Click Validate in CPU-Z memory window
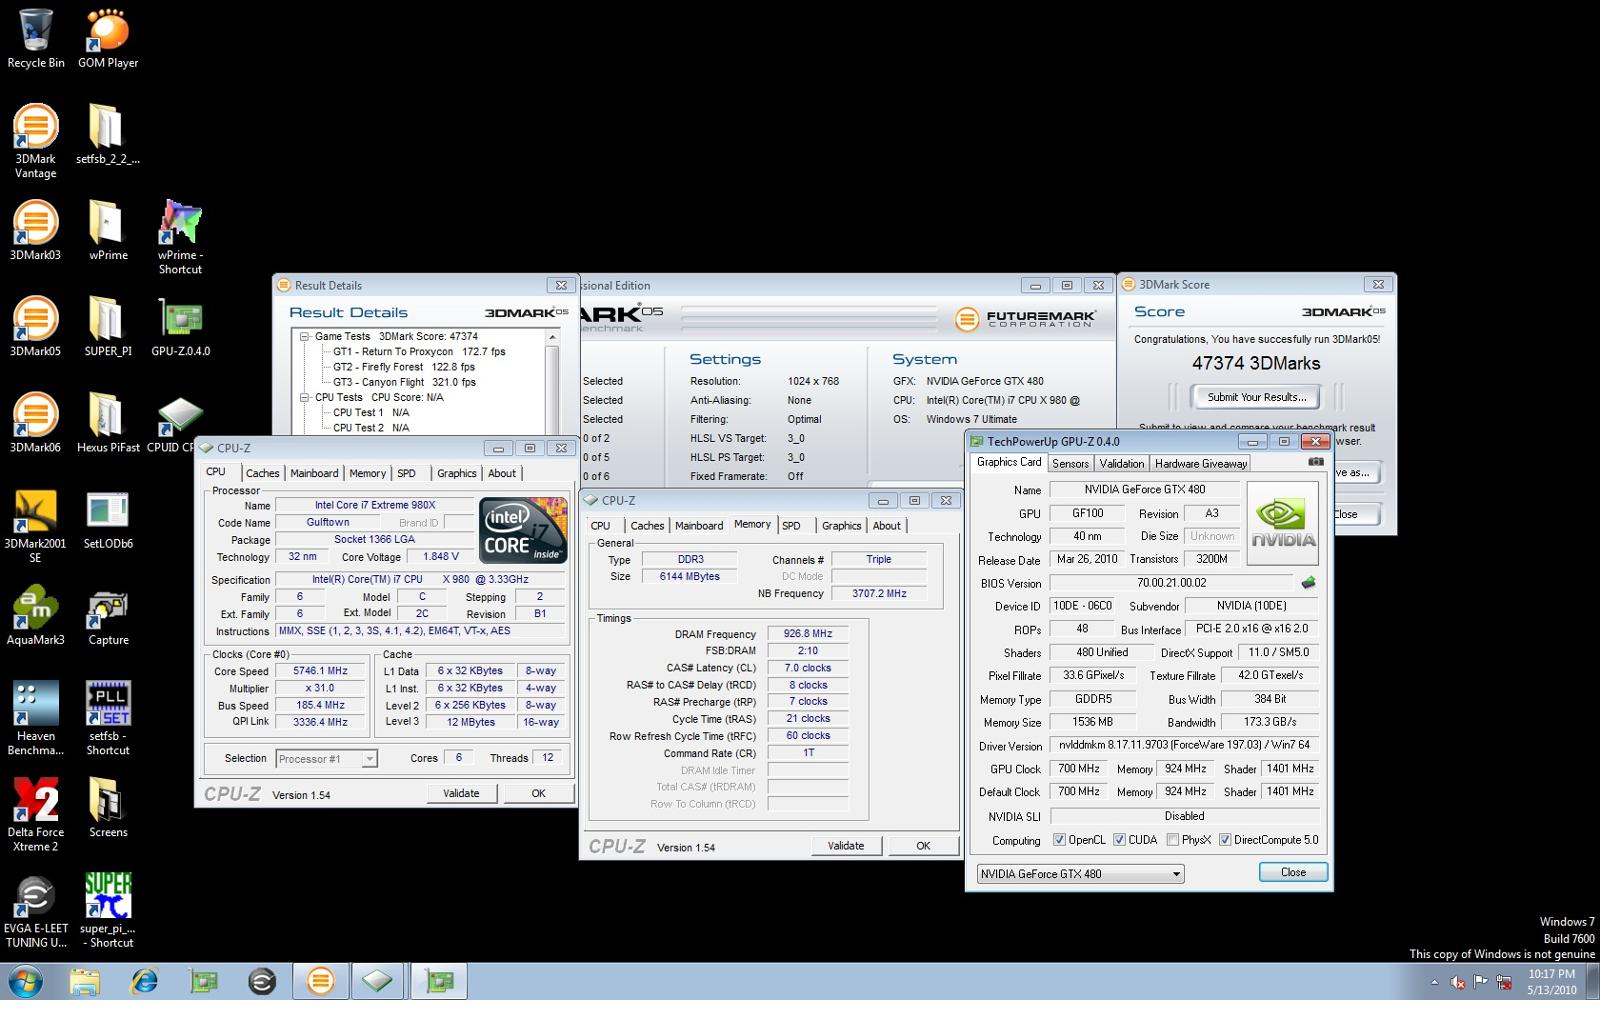1600x1019 pixels. pyautogui.click(x=846, y=846)
